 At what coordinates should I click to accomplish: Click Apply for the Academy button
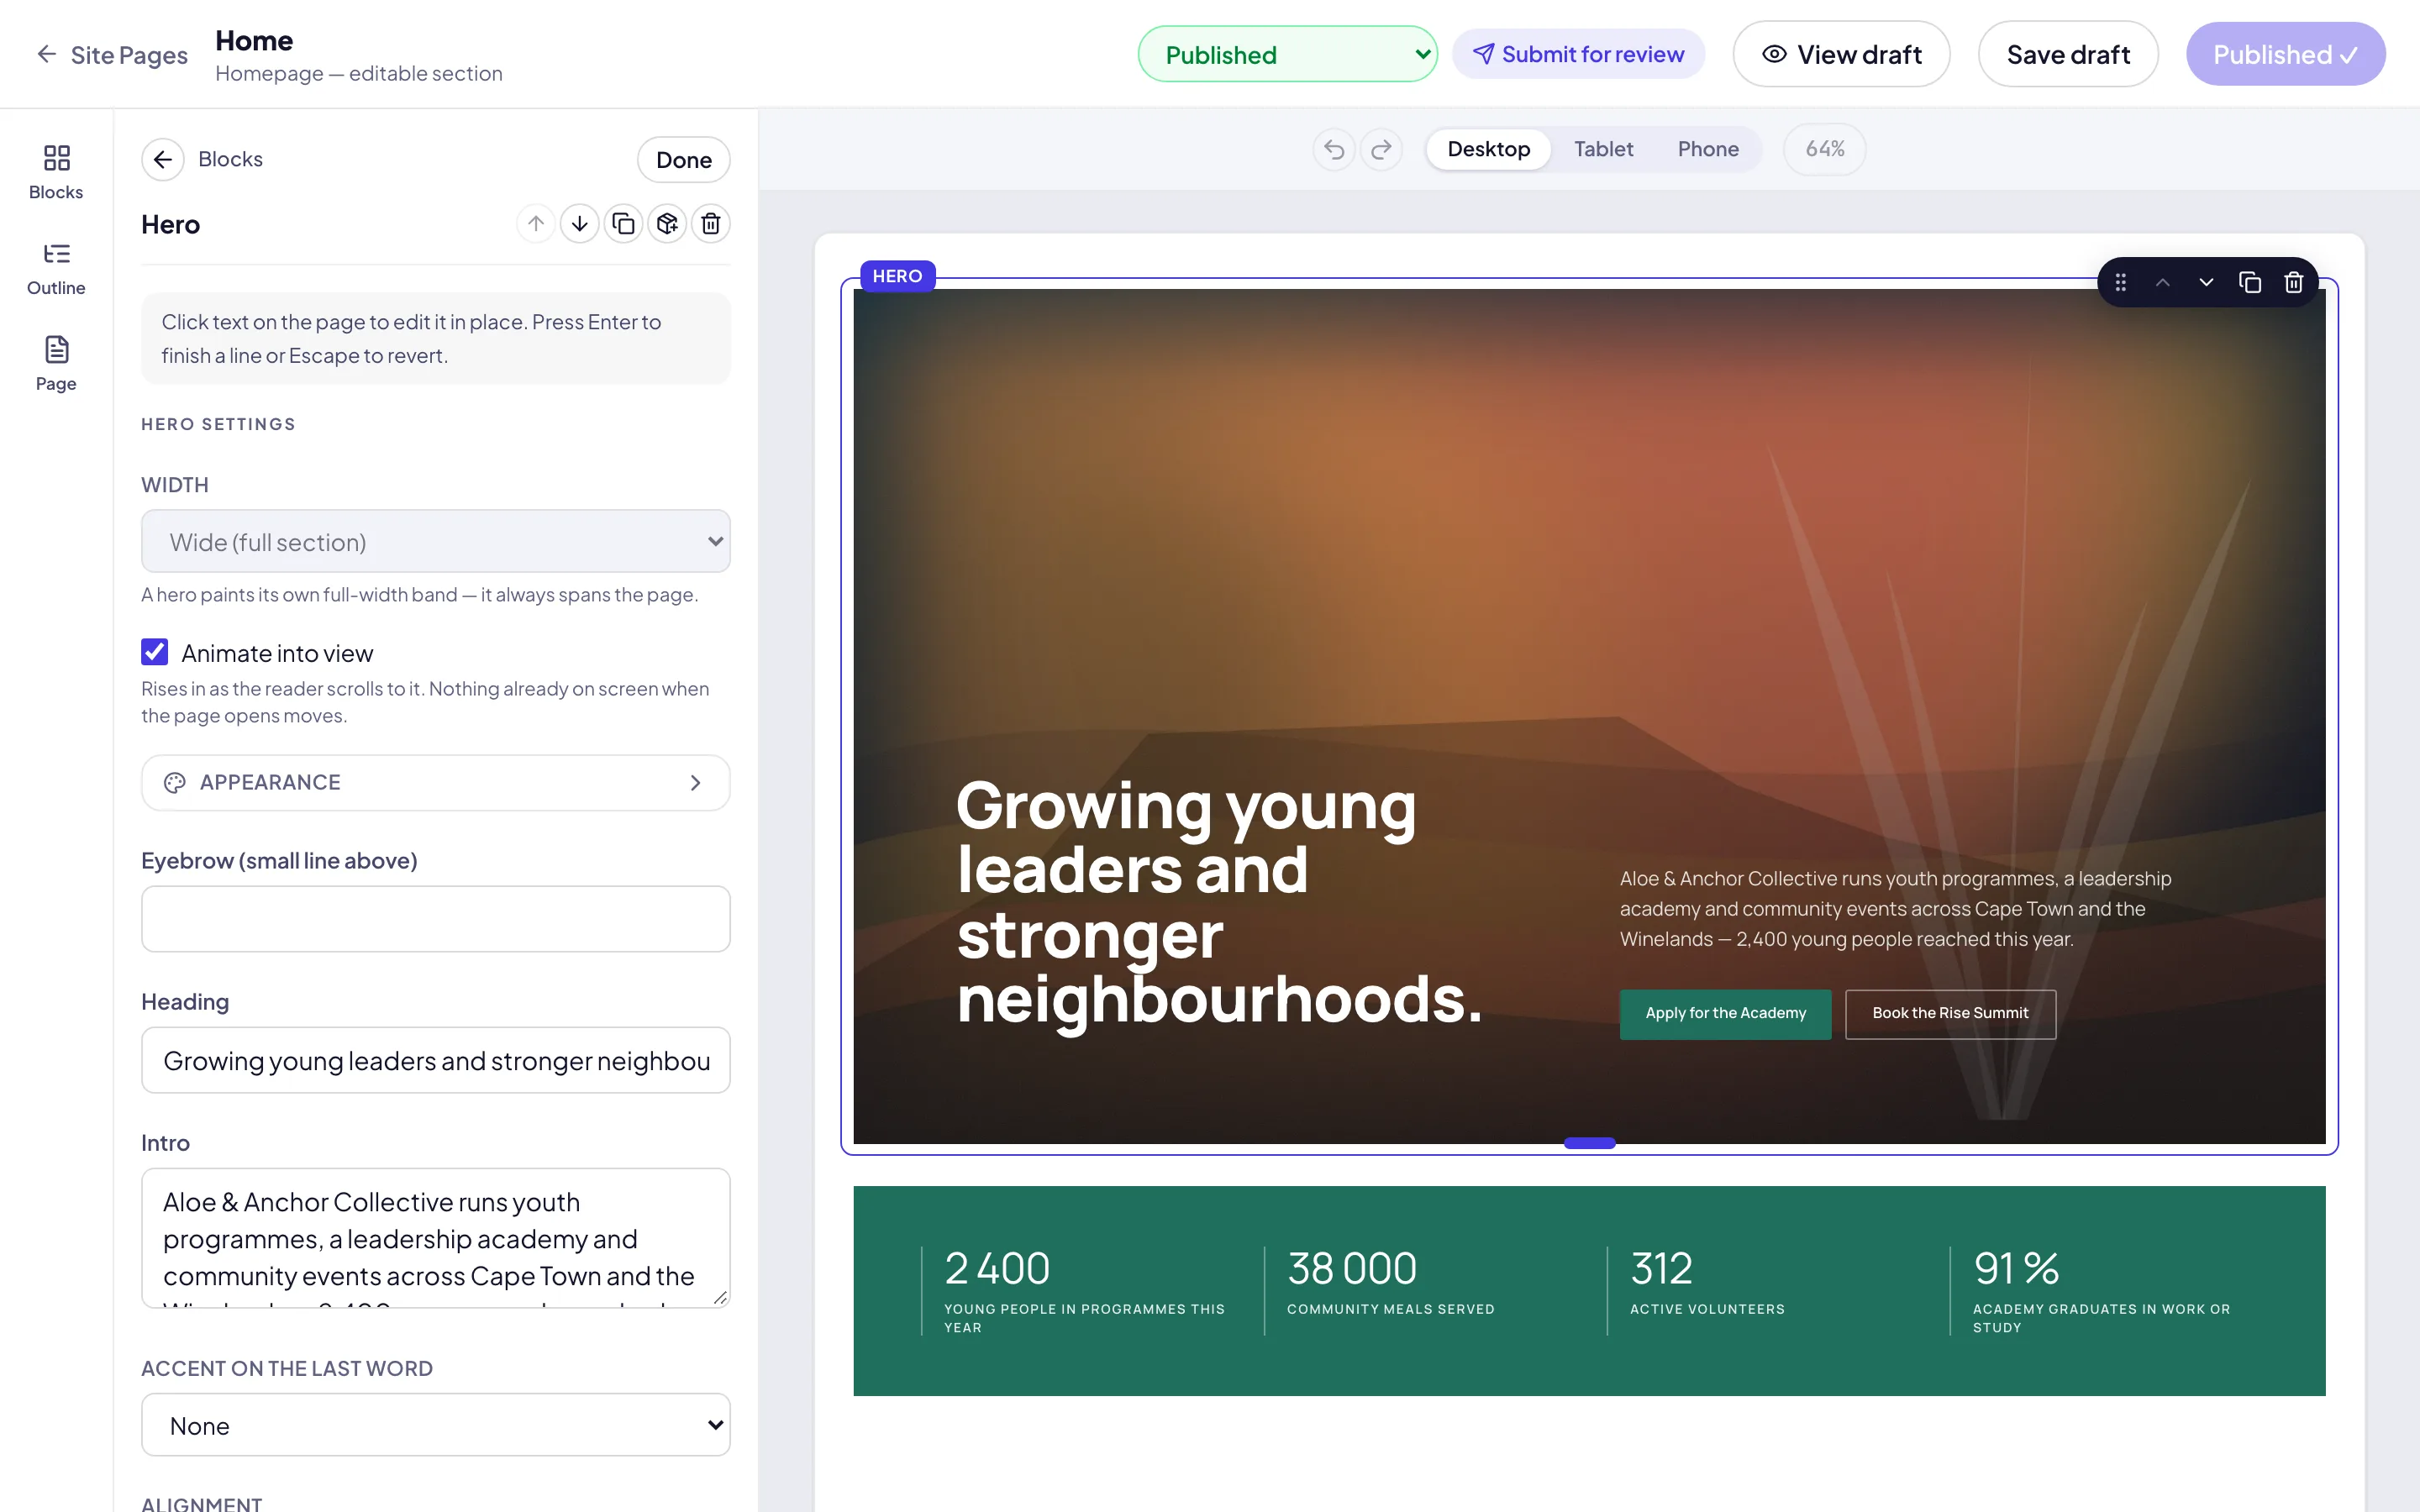click(x=1725, y=1014)
